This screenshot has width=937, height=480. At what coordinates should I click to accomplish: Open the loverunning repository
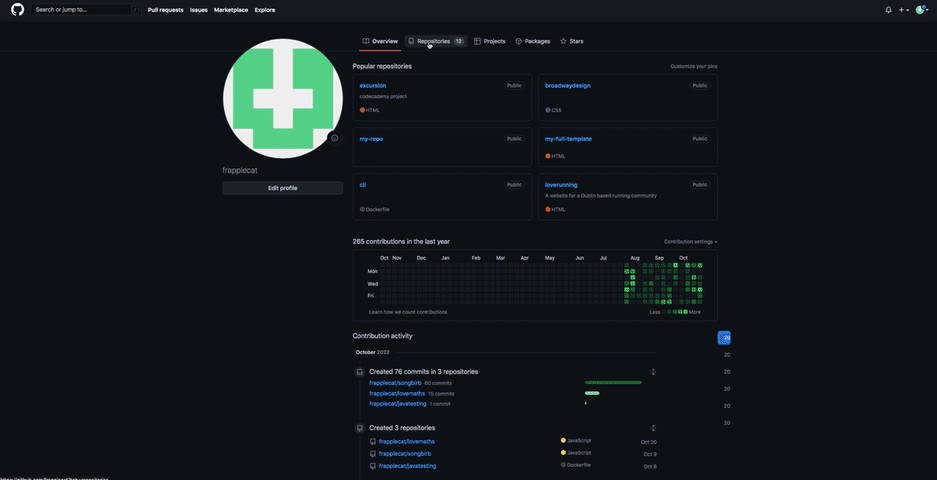pos(561,185)
